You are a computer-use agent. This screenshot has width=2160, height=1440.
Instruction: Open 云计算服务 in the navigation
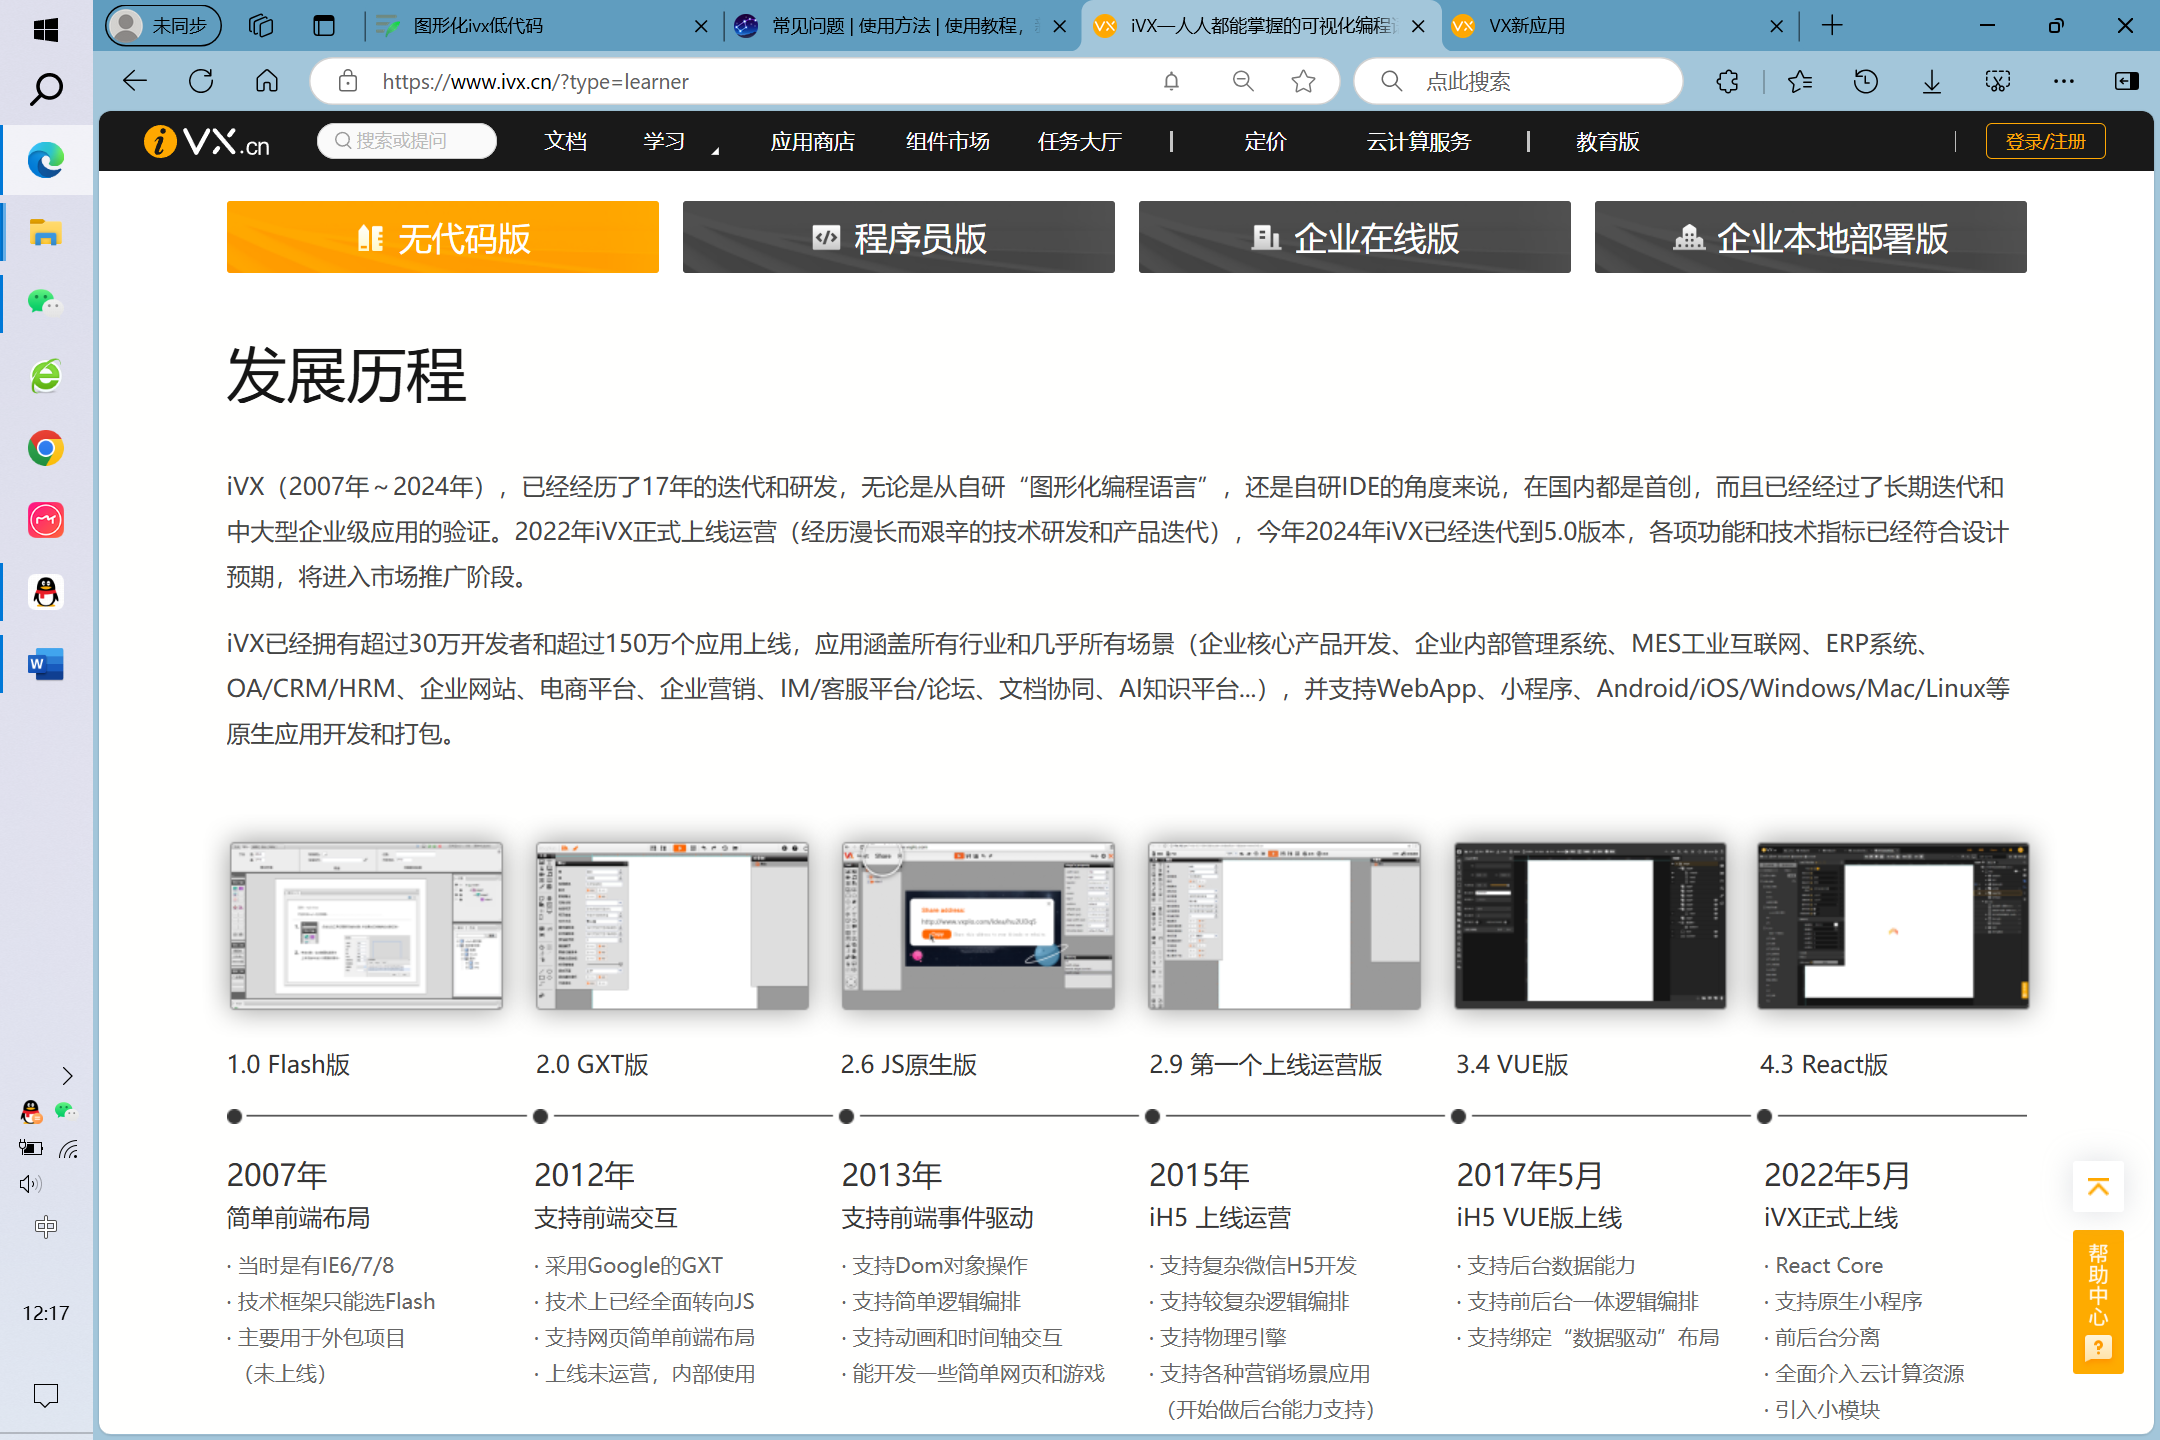[1419, 142]
